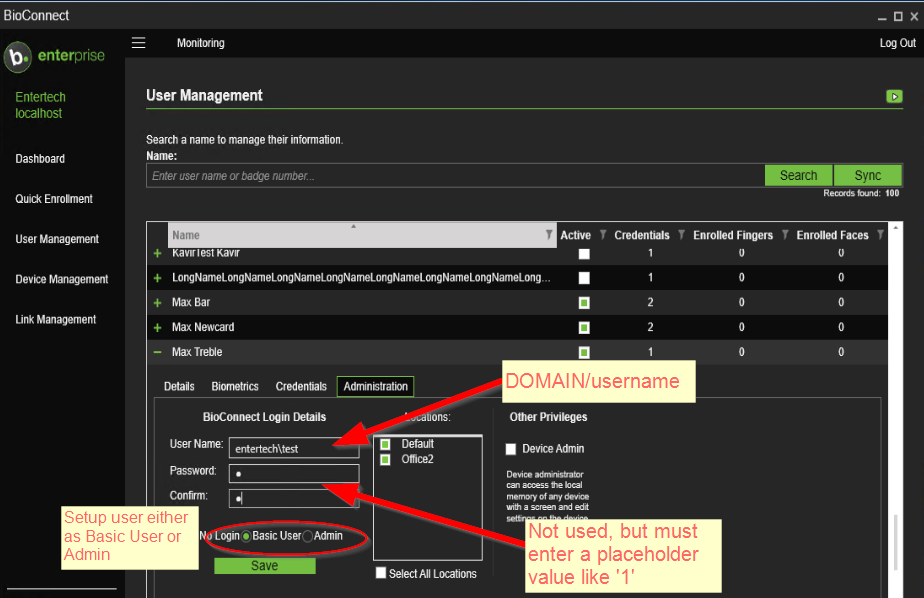
Task: Open the Monitoring menu item
Action: (200, 43)
